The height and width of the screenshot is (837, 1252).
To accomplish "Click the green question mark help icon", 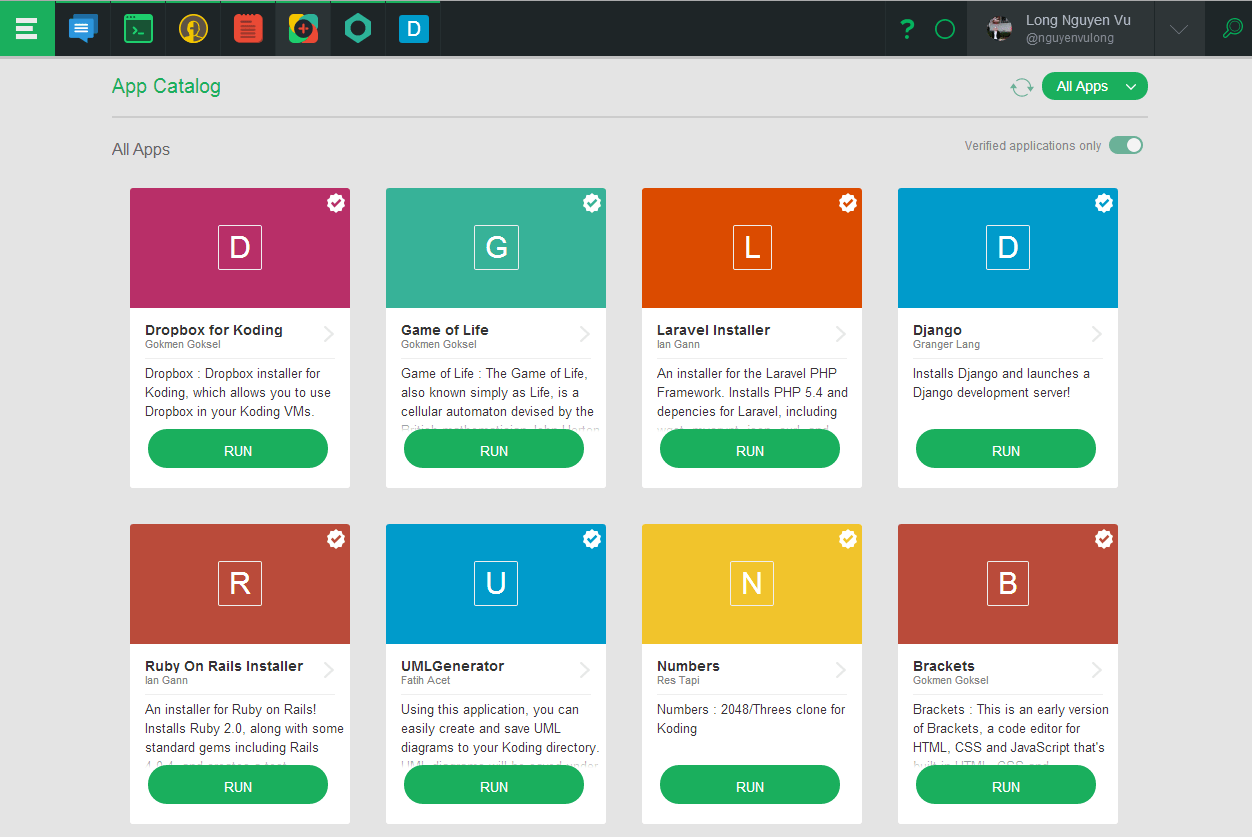I will click(x=907, y=29).
